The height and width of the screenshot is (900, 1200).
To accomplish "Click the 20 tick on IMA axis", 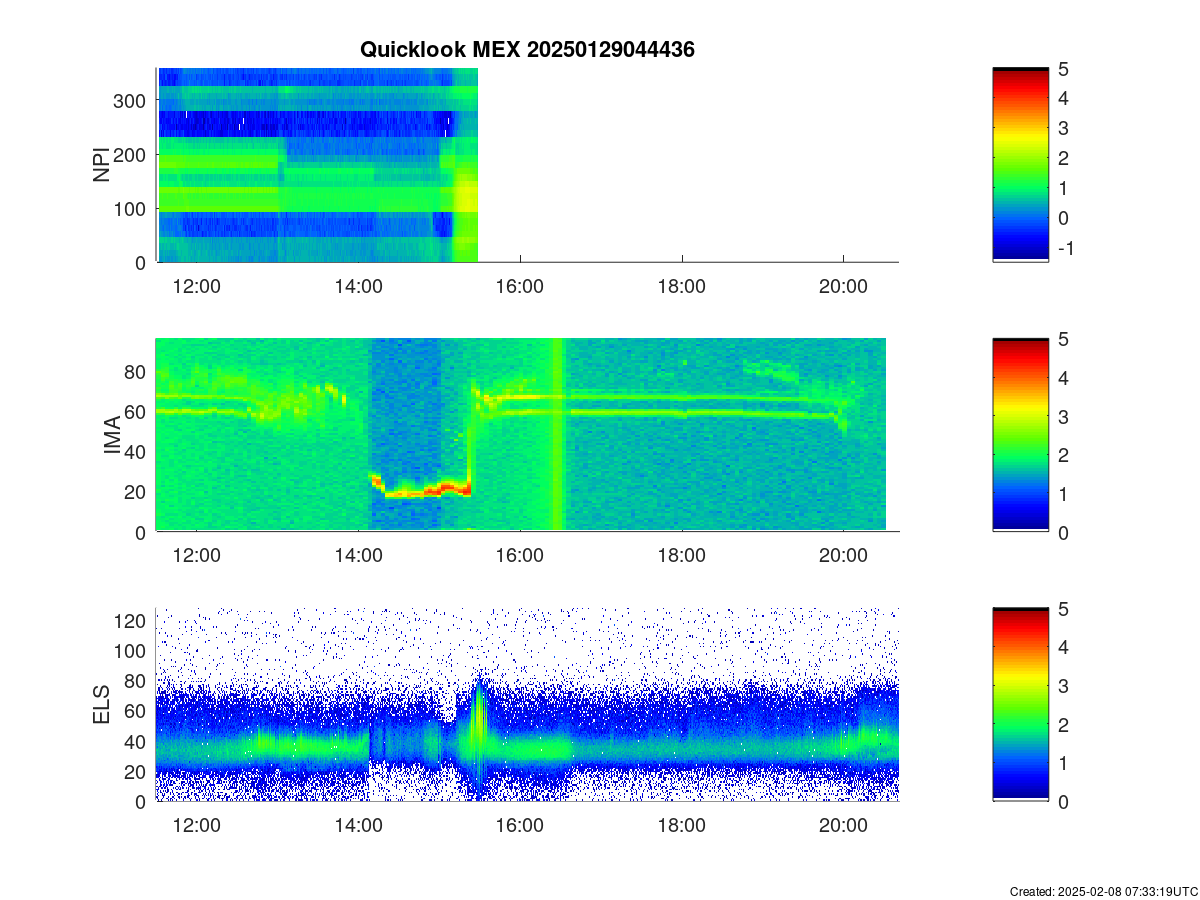I will pos(137,492).
